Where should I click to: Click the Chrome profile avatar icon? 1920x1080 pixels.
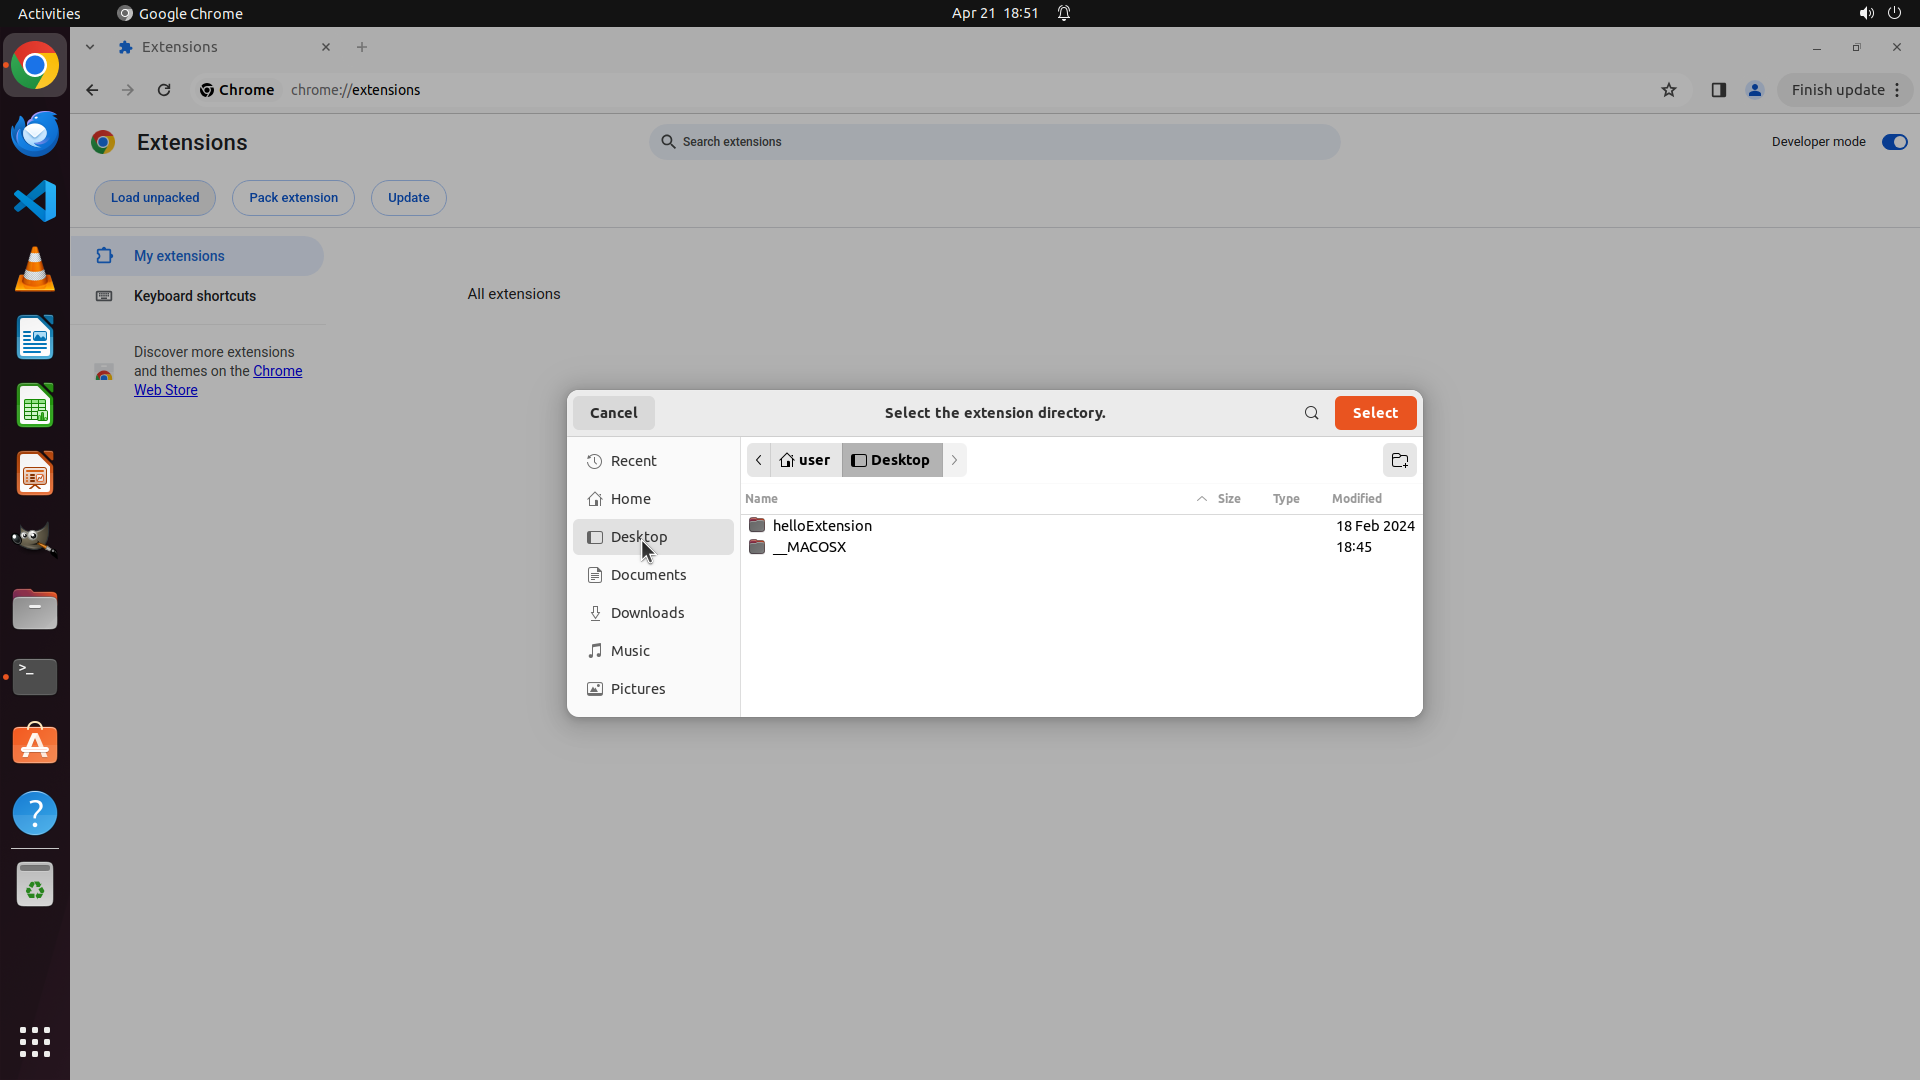coord(1754,90)
